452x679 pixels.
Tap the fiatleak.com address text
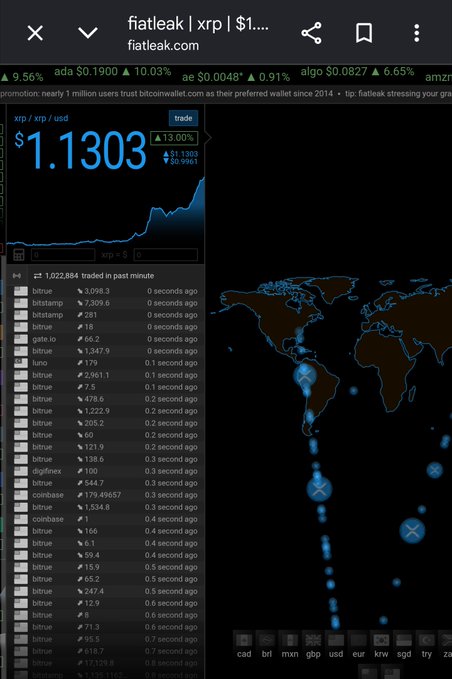click(163, 45)
